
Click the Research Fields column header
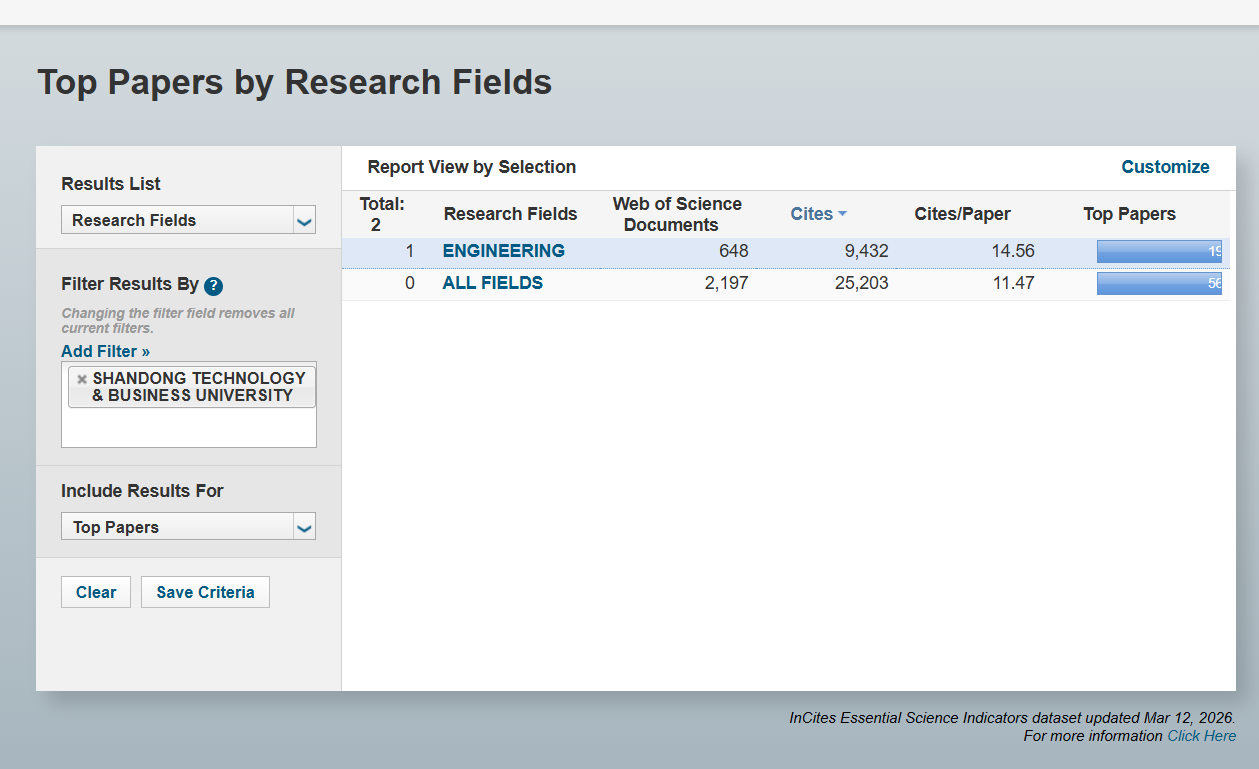[x=510, y=214]
